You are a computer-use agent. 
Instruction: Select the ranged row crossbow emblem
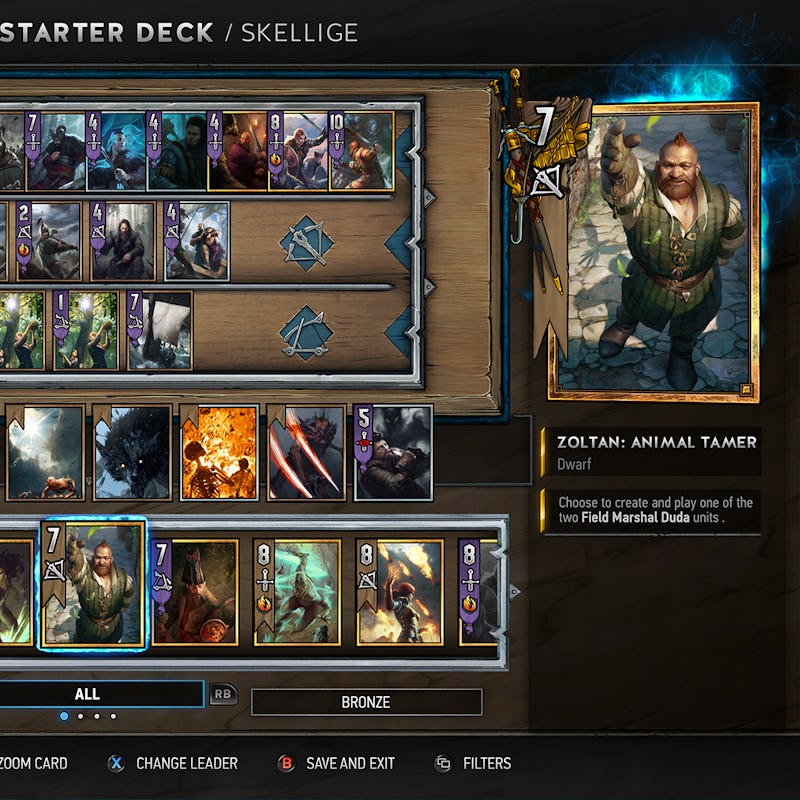[306, 243]
